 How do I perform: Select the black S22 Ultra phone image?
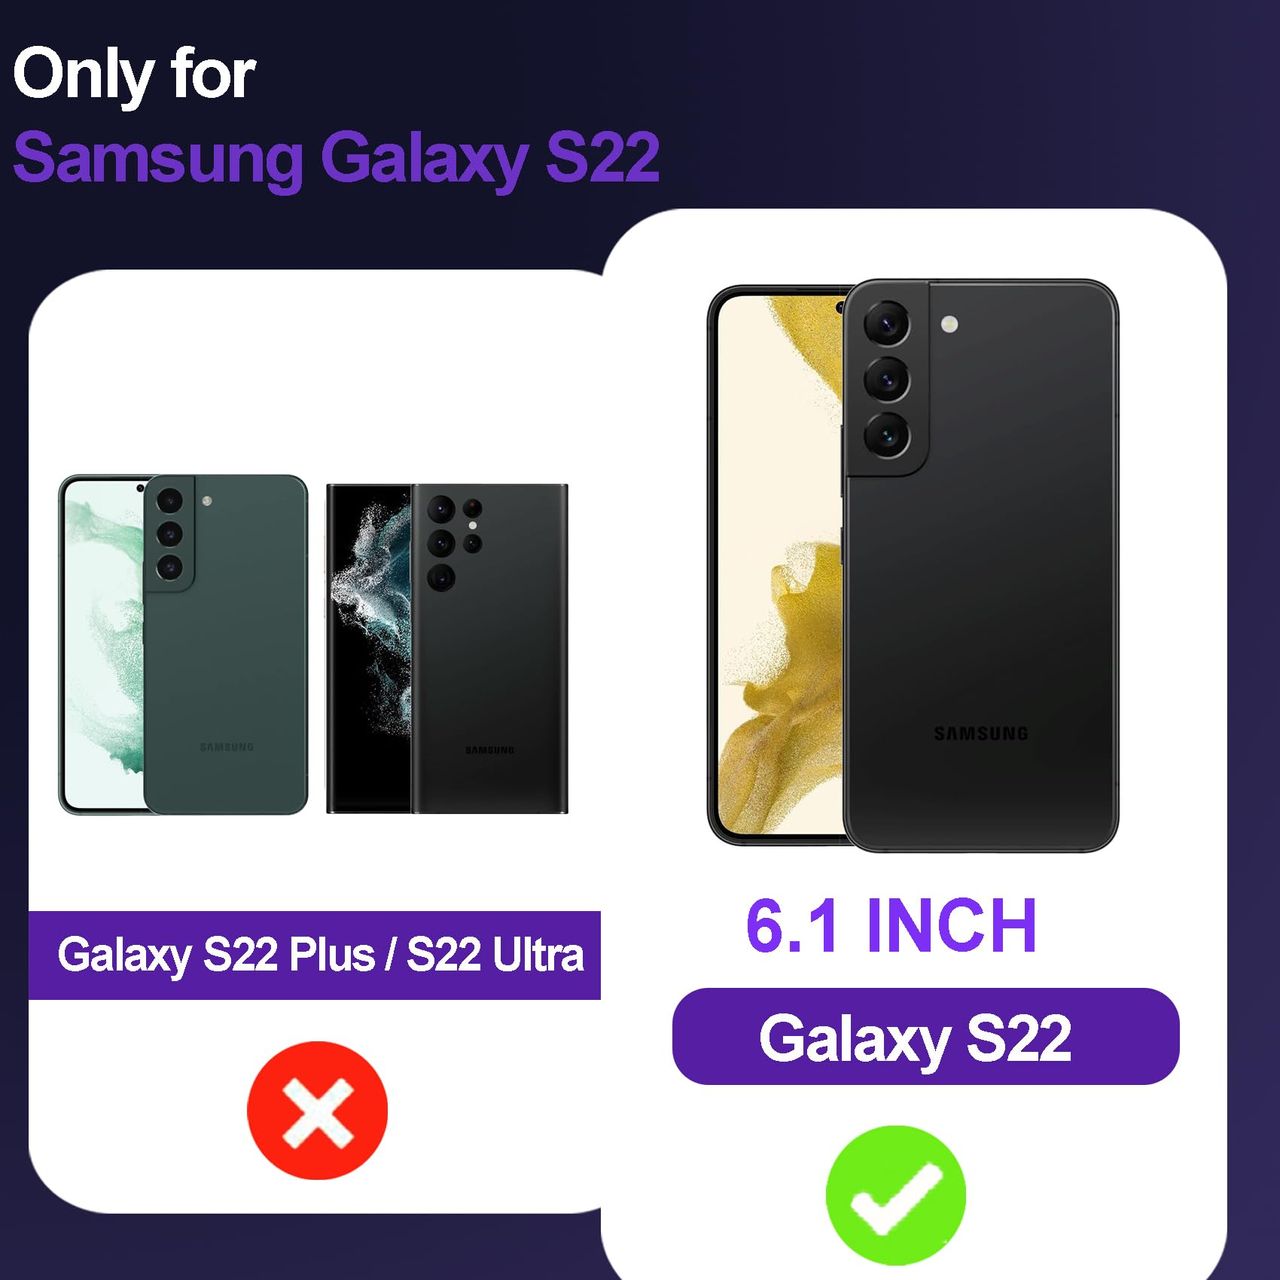pos(447,648)
